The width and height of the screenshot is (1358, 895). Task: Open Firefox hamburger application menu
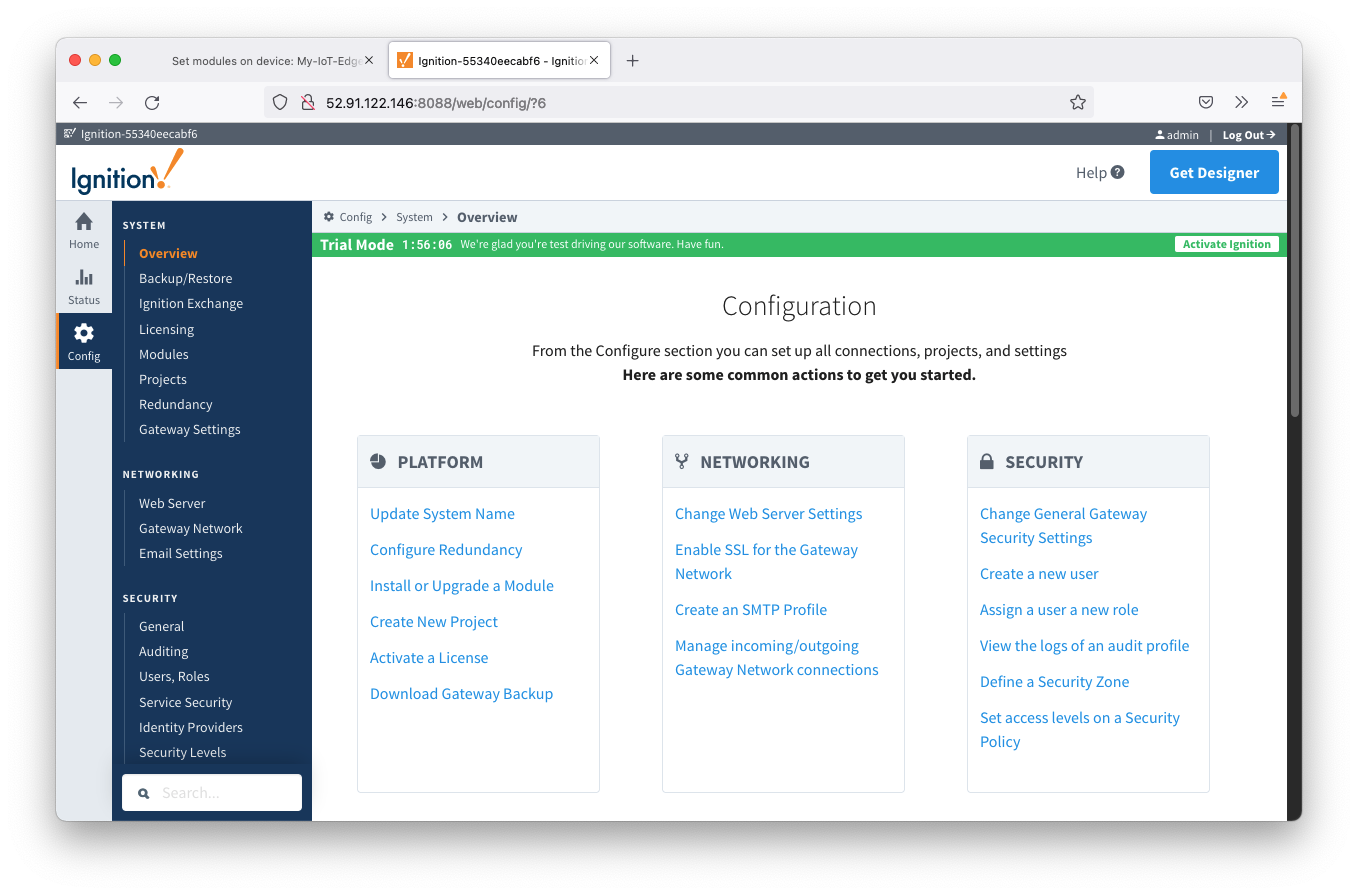1278,102
